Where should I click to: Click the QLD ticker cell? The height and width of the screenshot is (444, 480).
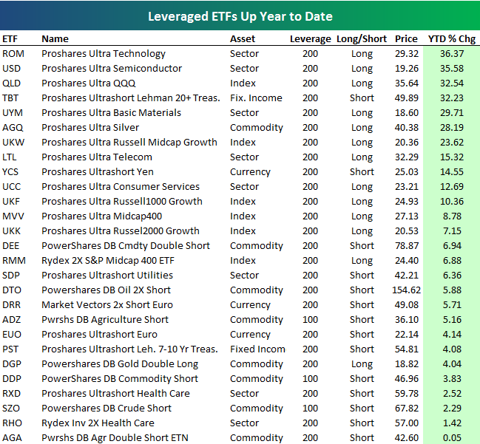click(11, 83)
